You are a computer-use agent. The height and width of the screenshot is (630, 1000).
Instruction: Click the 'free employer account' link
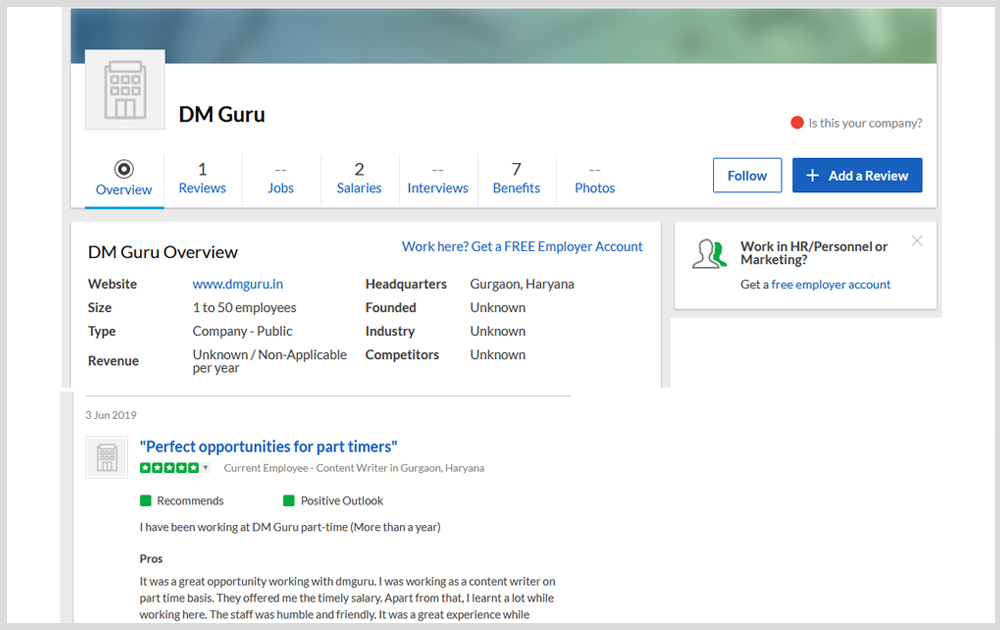(x=830, y=284)
